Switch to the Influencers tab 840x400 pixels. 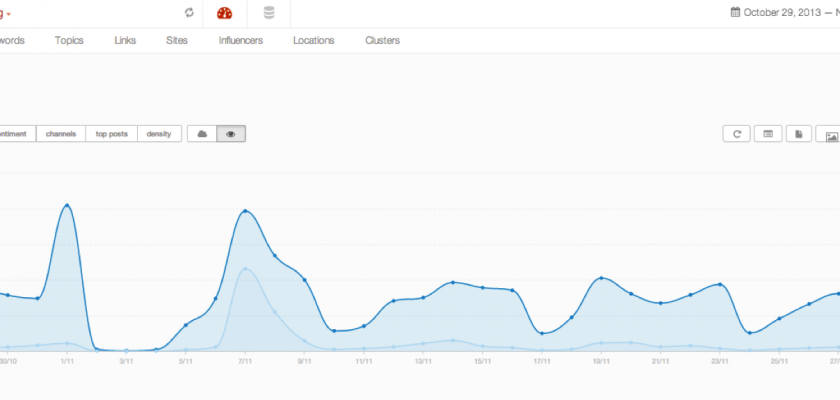click(x=241, y=41)
